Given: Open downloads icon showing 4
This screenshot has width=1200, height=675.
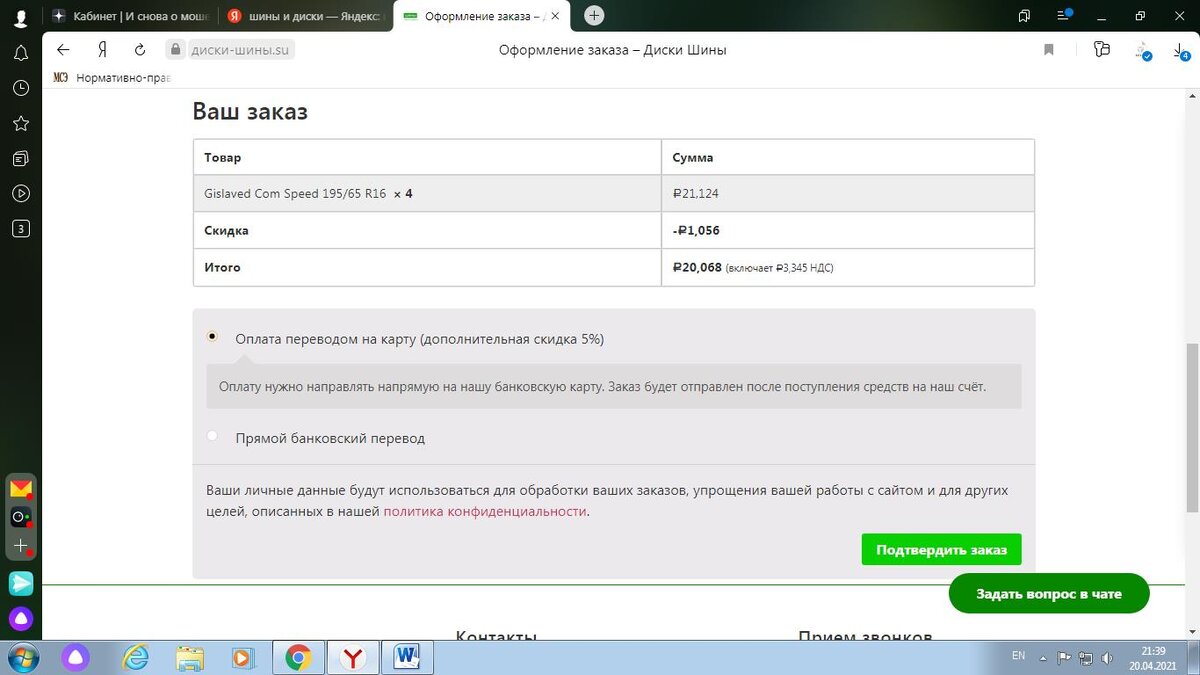Looking at the screenshot, I should pos(1181,50).
